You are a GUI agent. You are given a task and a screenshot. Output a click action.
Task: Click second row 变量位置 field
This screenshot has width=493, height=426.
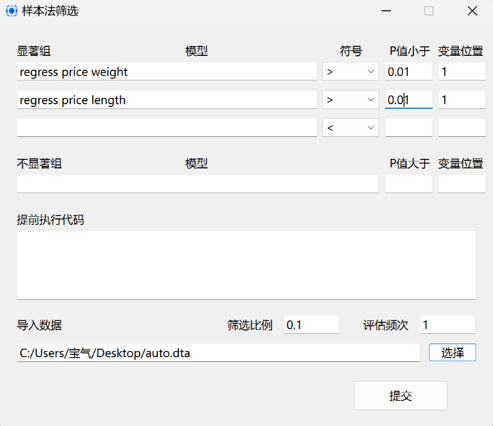click(462, 100)
